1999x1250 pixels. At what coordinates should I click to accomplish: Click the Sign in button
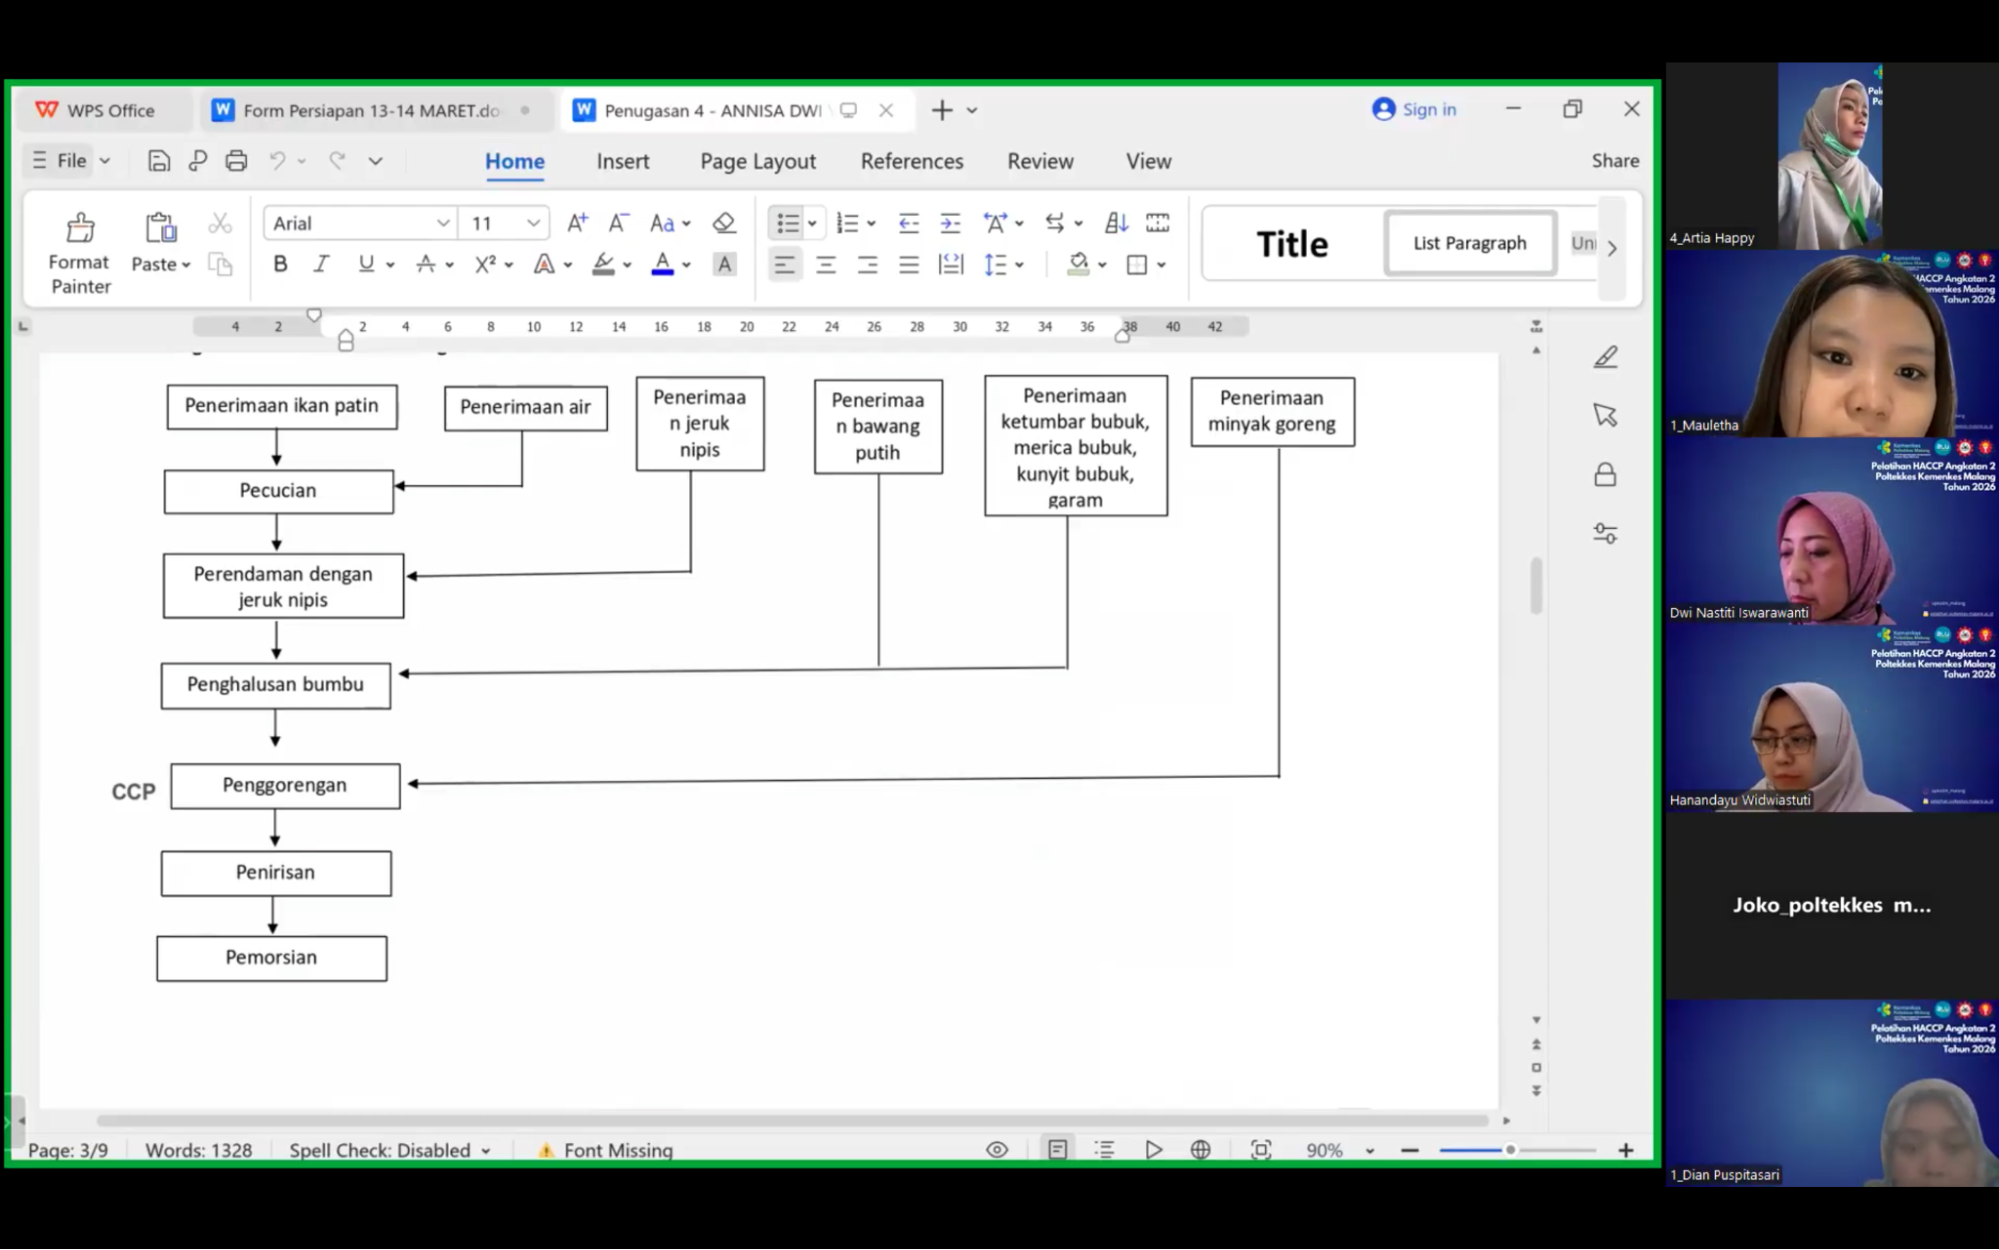1414,109
